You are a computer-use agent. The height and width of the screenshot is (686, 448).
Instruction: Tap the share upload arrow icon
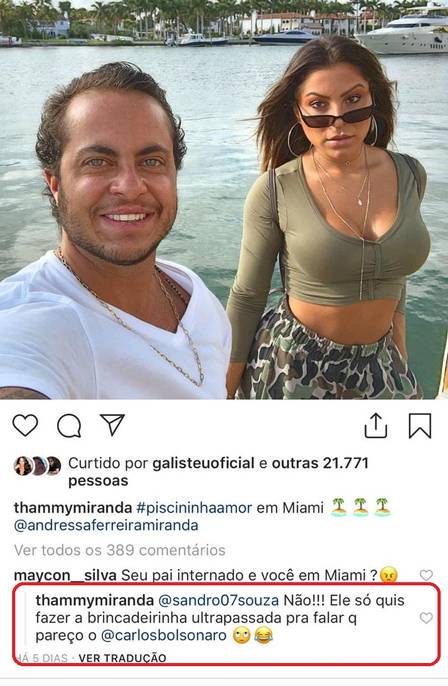click(x=376, y=425)
